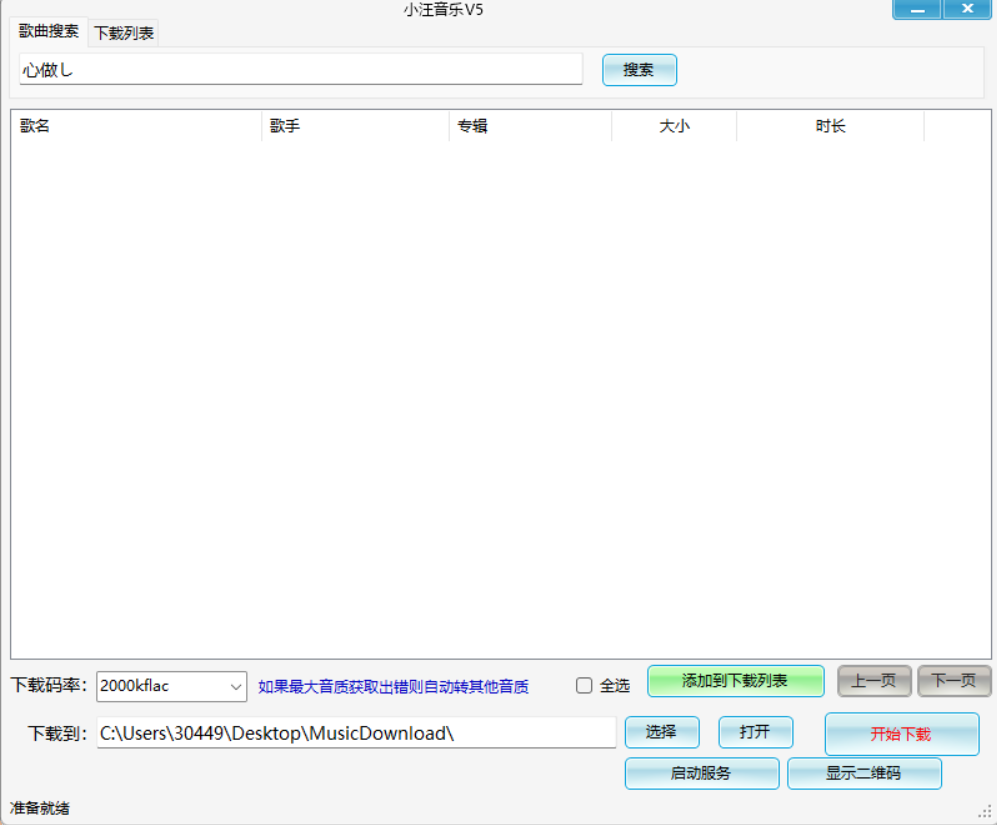997x825 pixels.
Task: Toggle the 全选 checkbox
Action: coord(585,686)
